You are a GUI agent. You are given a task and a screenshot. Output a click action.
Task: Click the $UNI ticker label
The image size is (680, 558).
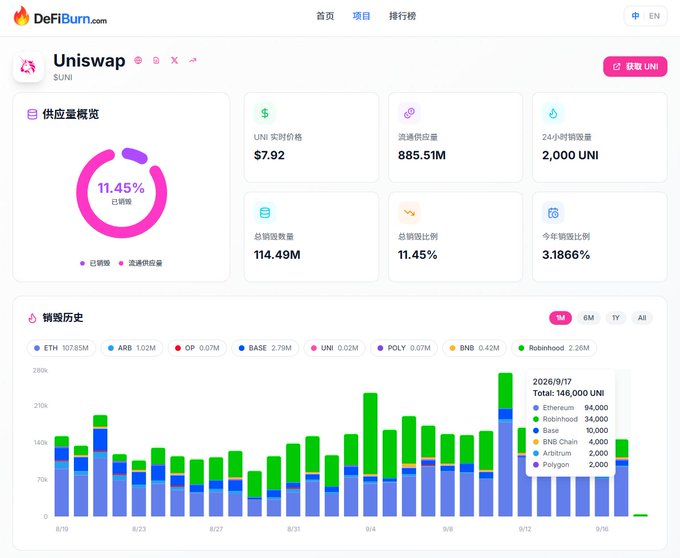[63, 78]
